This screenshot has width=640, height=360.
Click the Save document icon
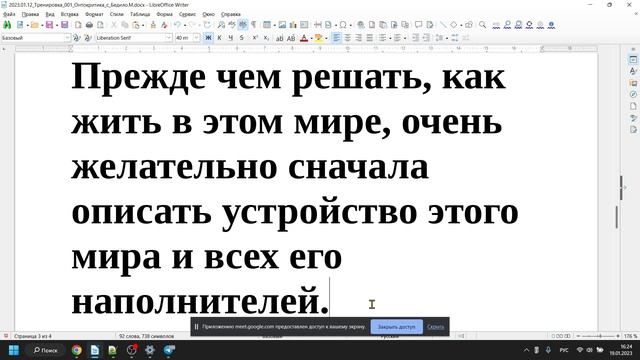(49, 25)
